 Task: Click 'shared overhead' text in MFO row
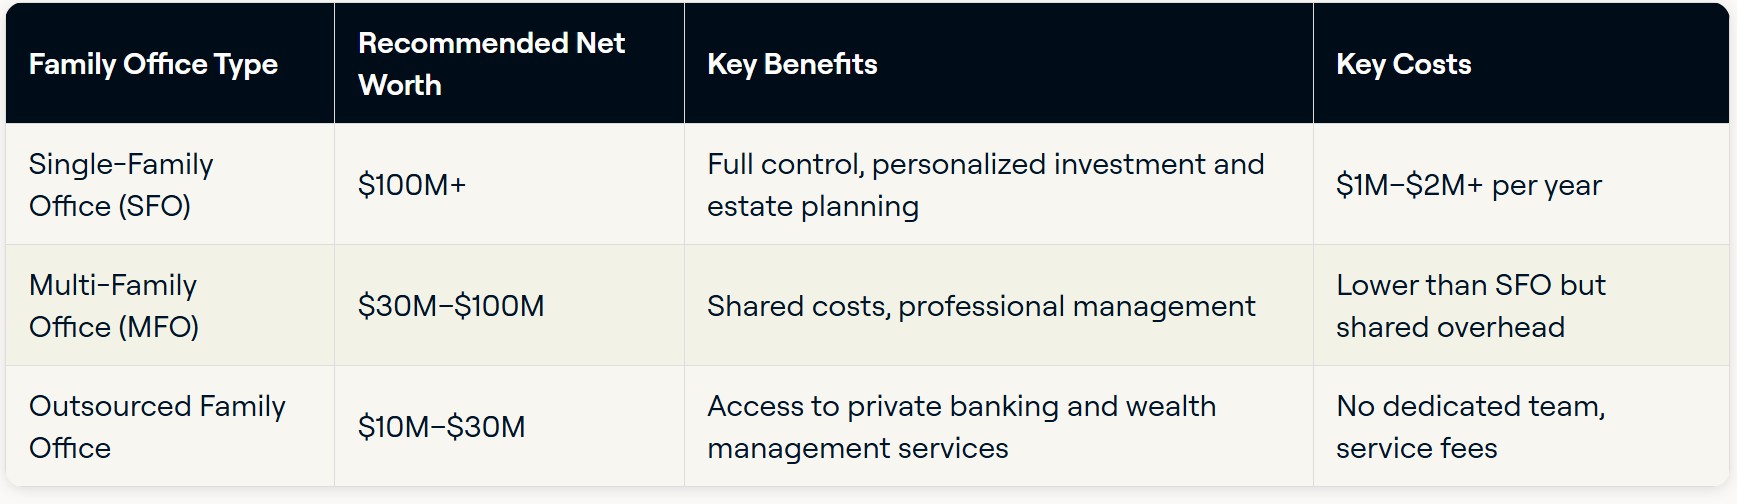1450,327
